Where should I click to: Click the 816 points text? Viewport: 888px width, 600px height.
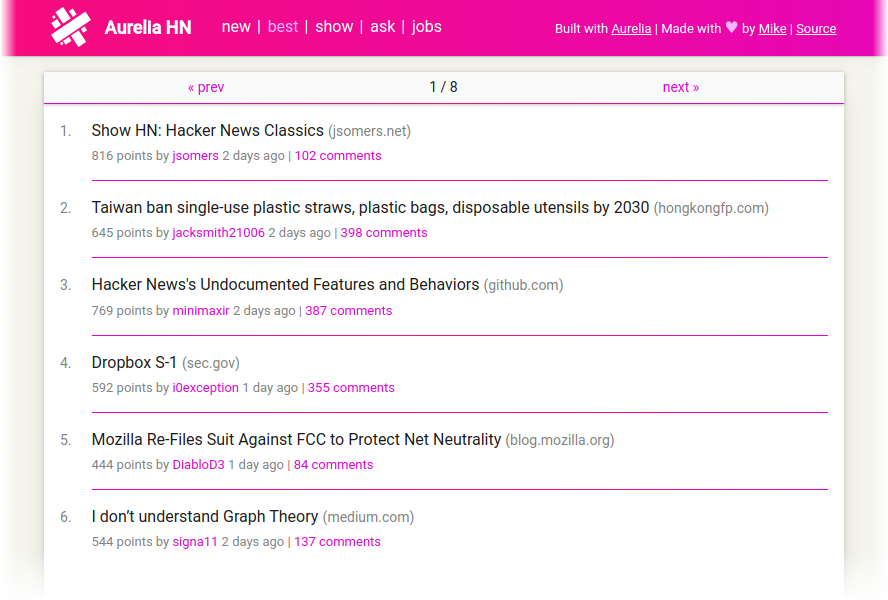122,156
